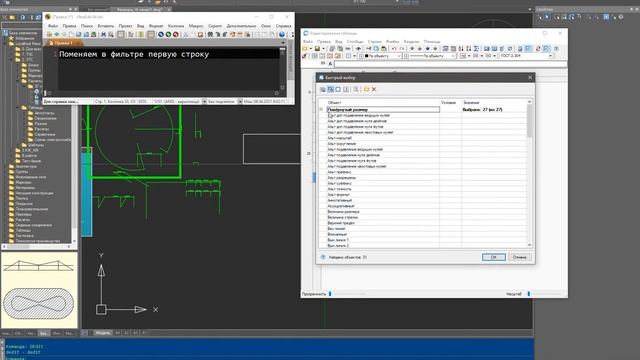Click the yellow folder icon in Quick Select toolbar
This screenshot has width=640, height=360.
pyautogui.click(x=366, y=89)
